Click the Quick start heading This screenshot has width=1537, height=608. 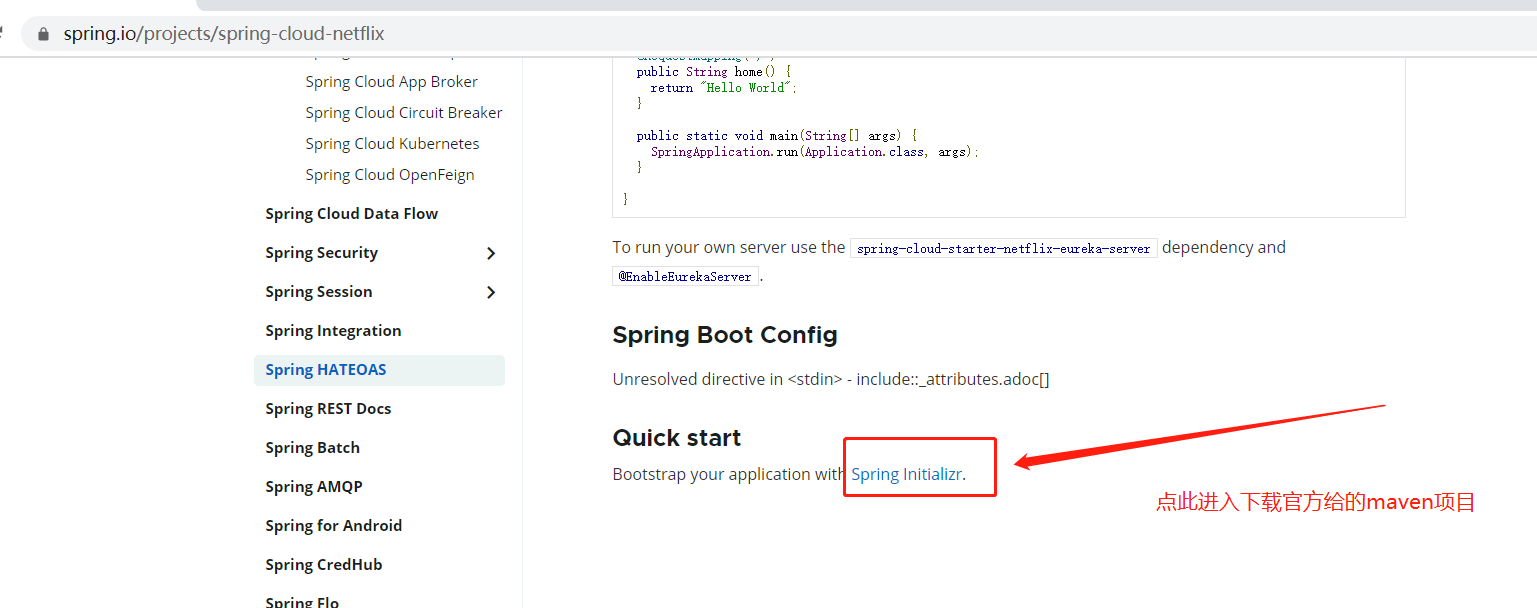click(x=677, y=438)
